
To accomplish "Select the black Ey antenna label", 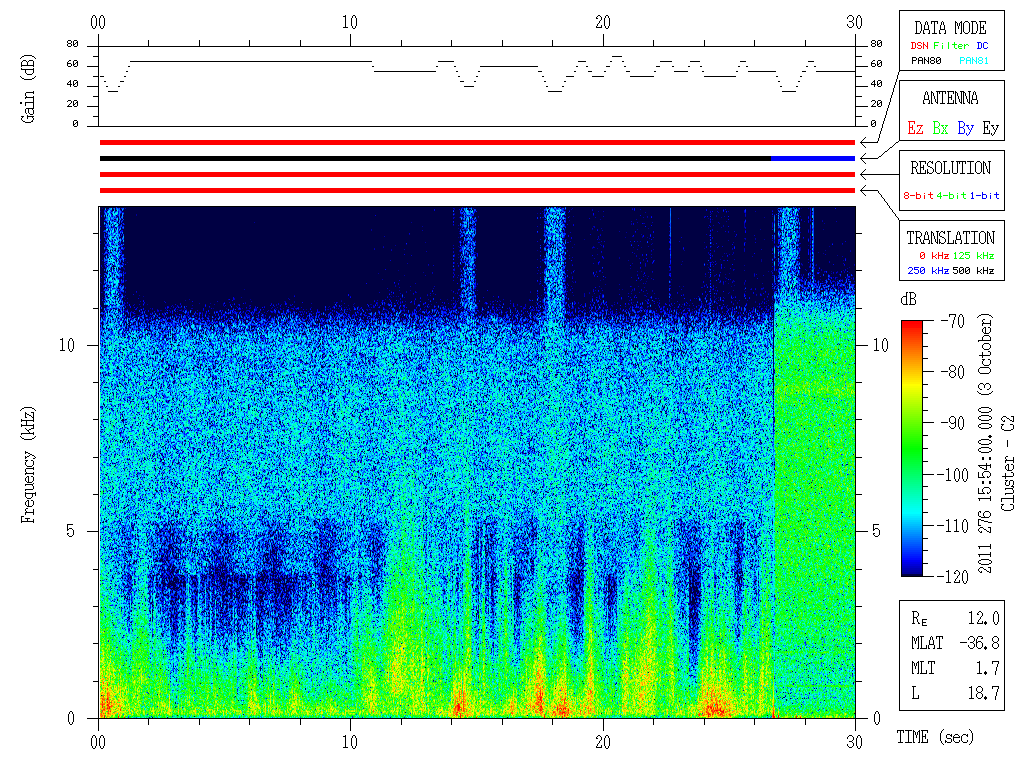I will click(x=990, y=128).
